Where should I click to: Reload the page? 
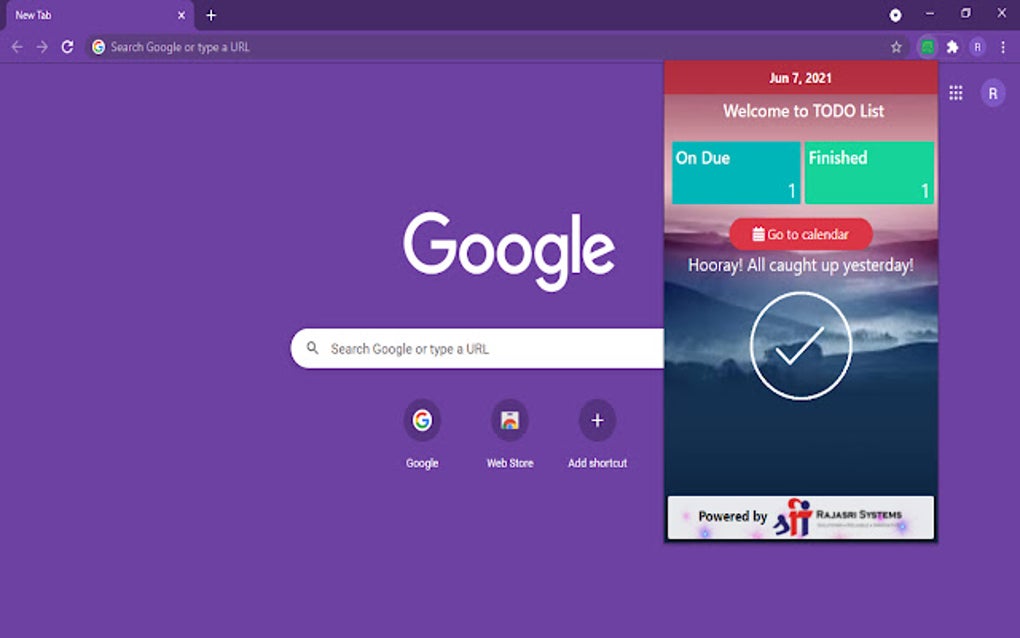click(x=67, y=47)
